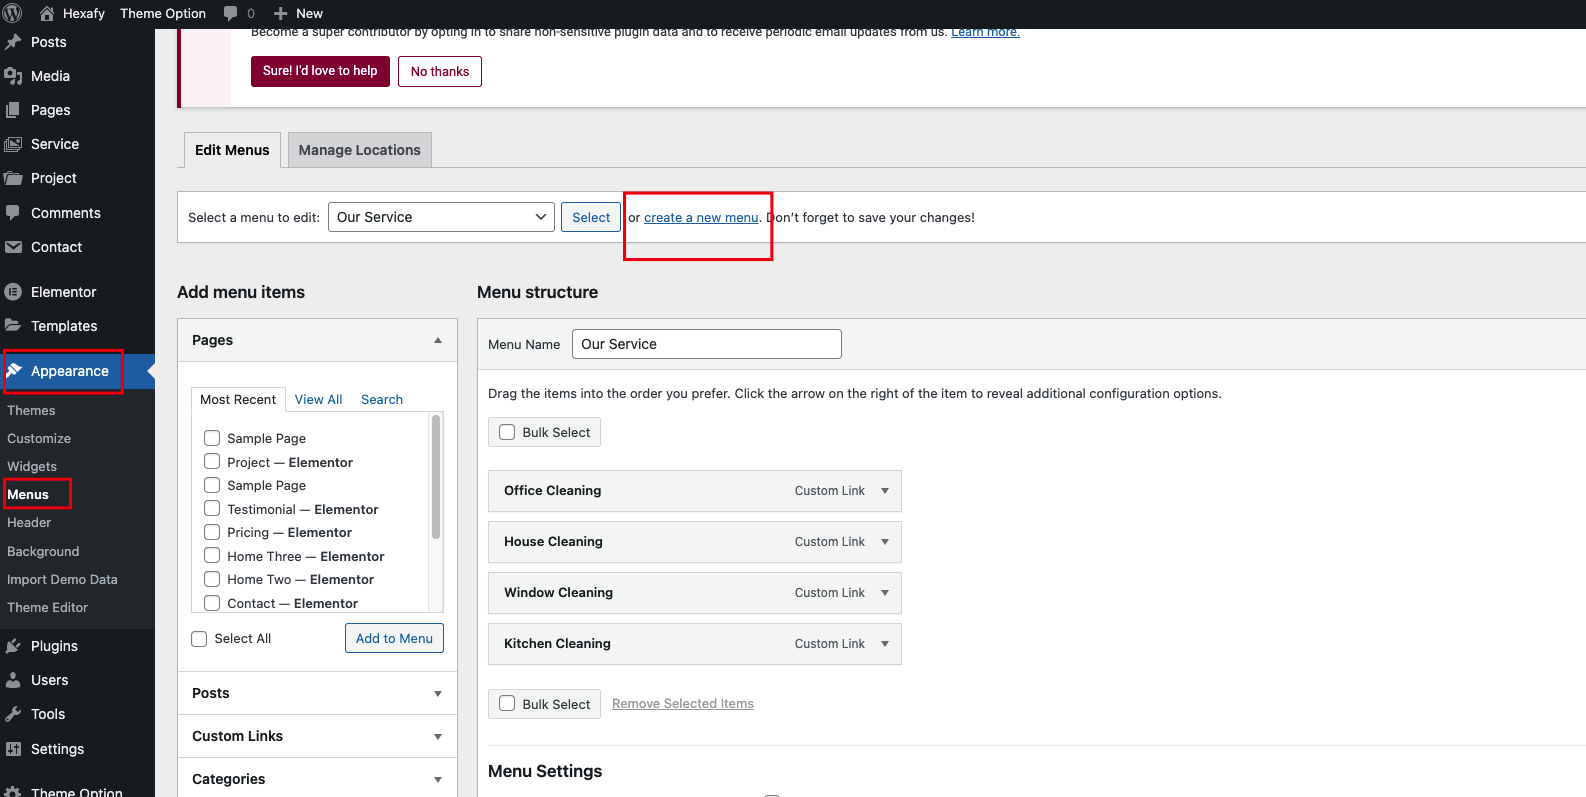Click the Theme Option gear icon in the sidebar

[13, 791]
